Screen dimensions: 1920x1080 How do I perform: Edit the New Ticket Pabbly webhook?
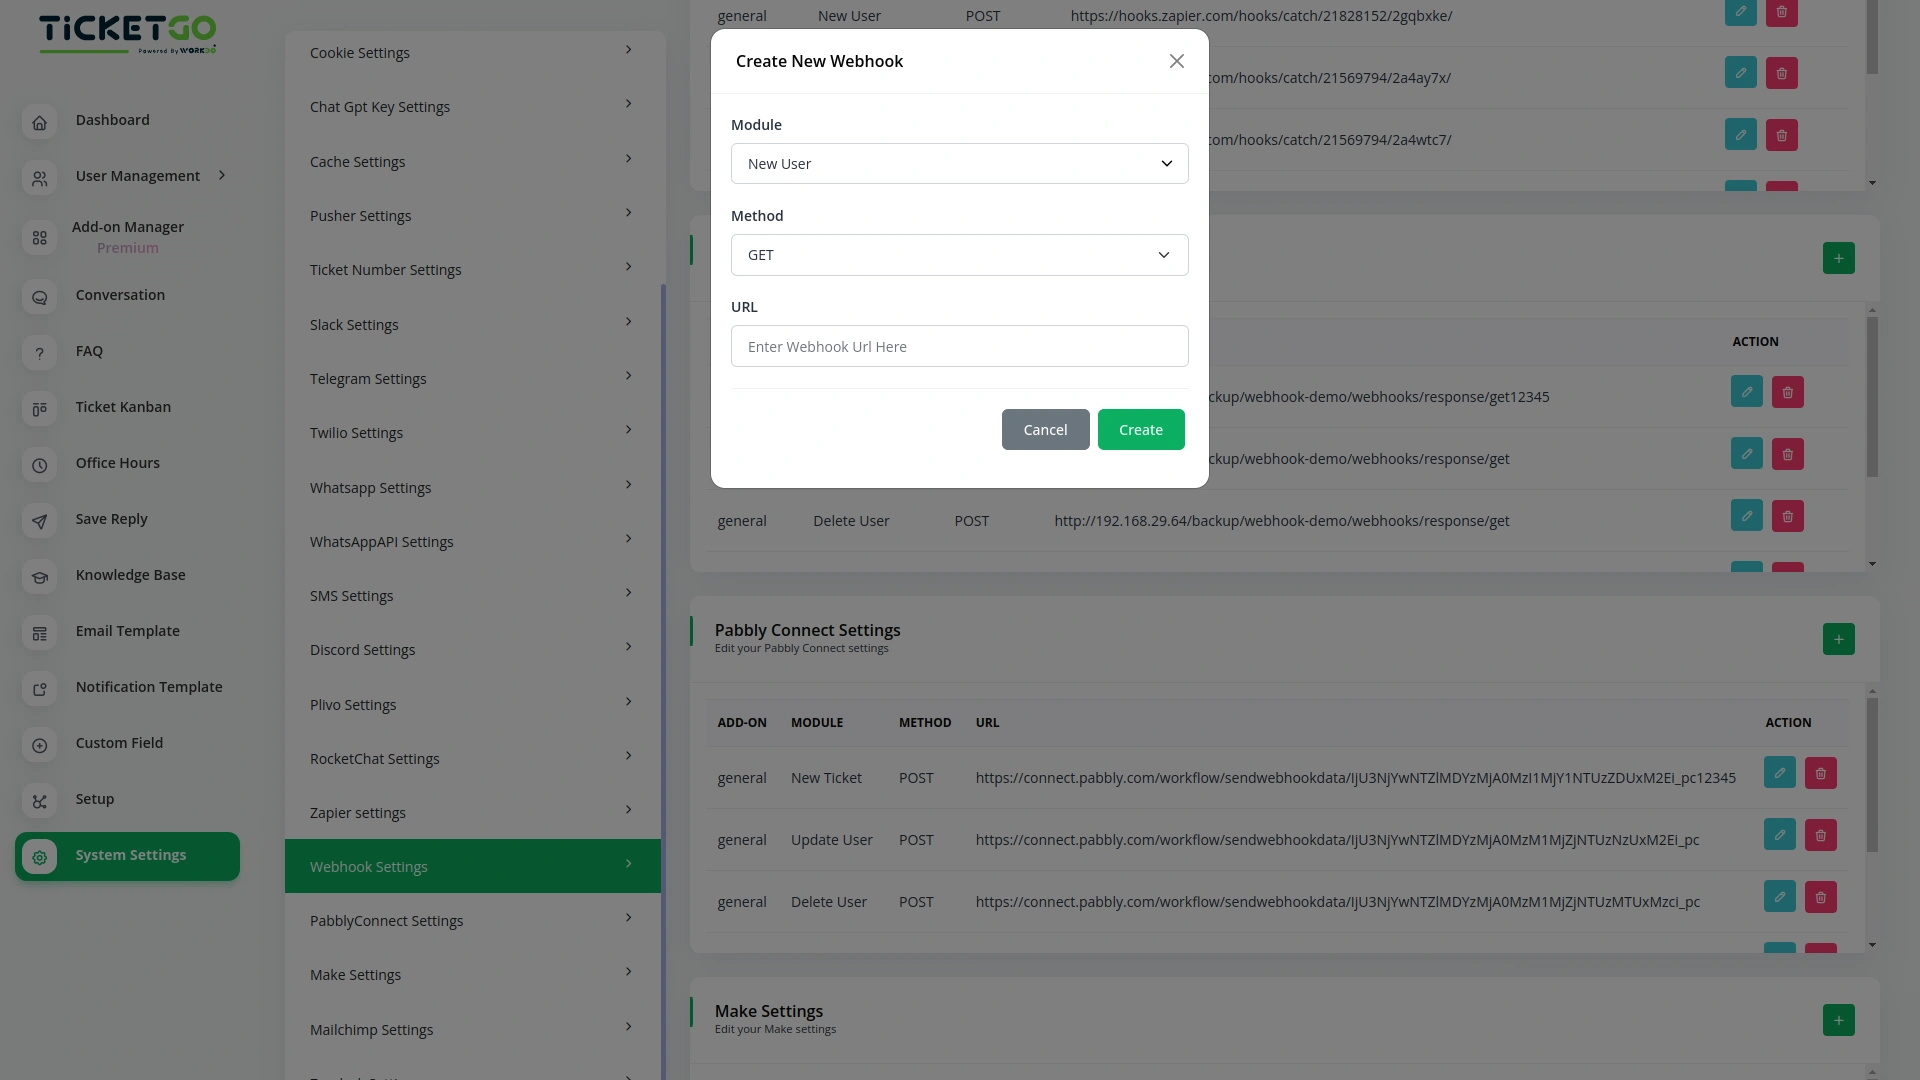coord(1780,773)
